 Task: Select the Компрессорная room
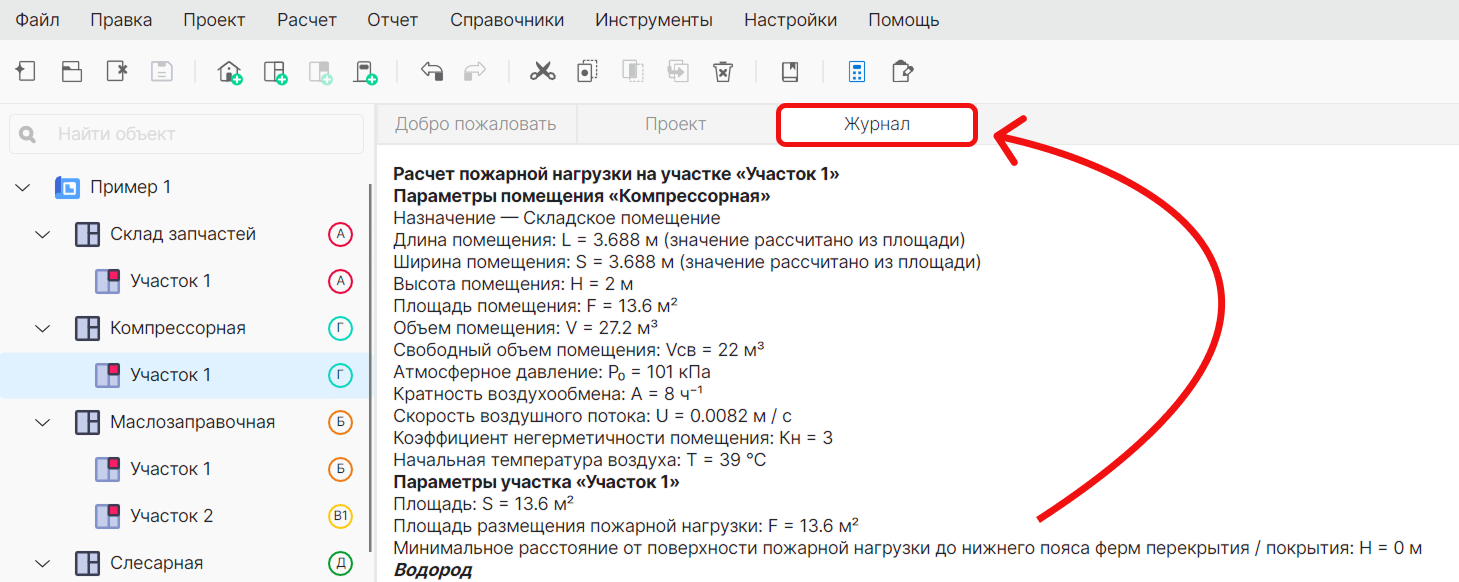tap(178, 328)
